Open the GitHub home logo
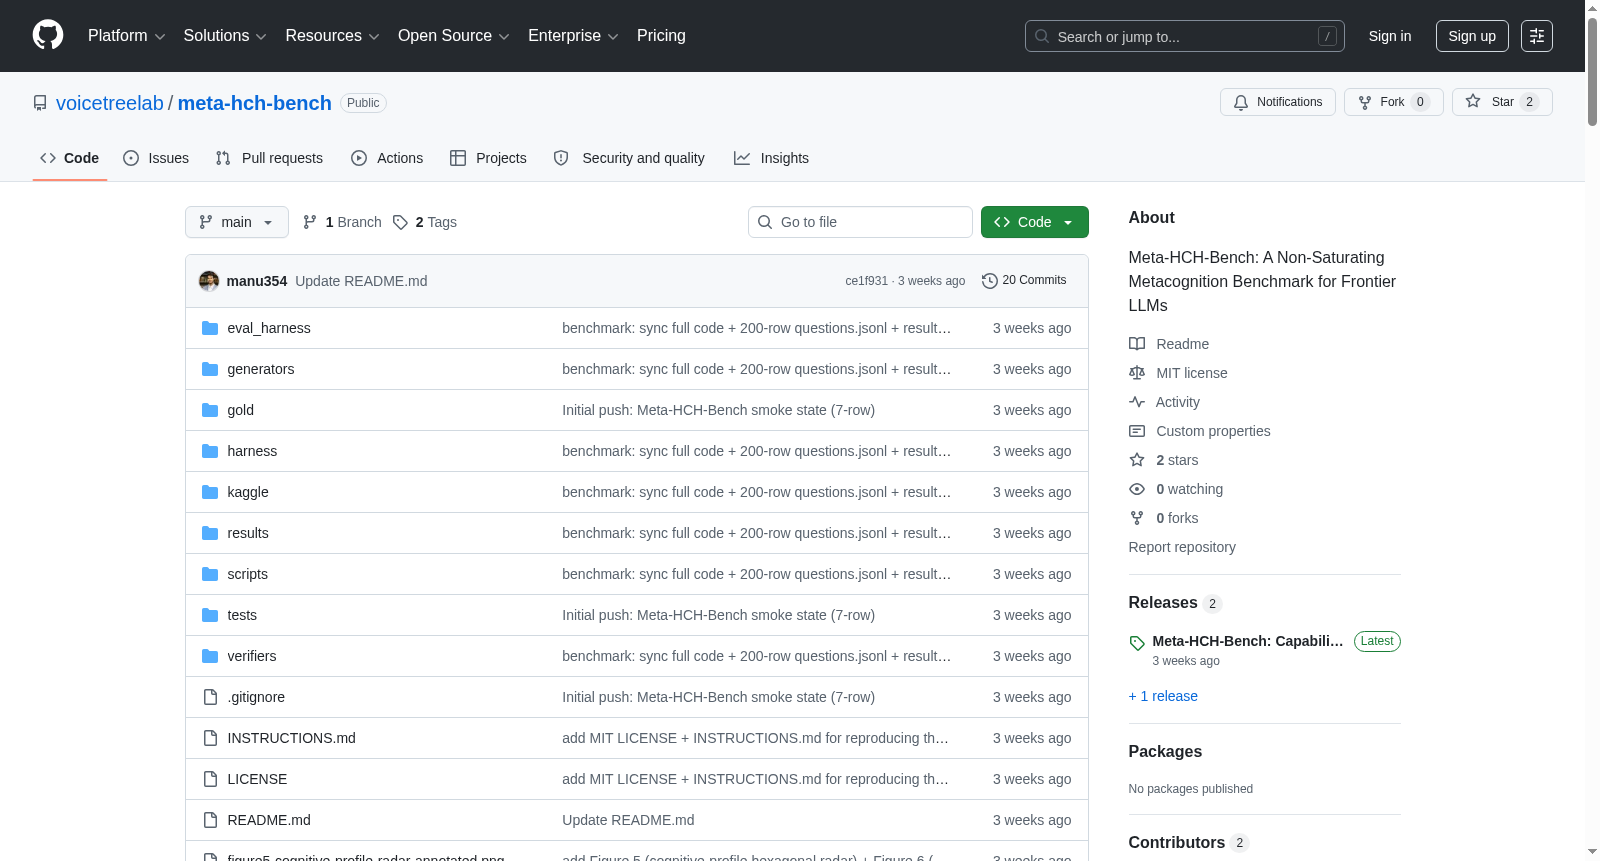Image resolution: width=1600 pixels, height=861 pixels. pos(48,35)
